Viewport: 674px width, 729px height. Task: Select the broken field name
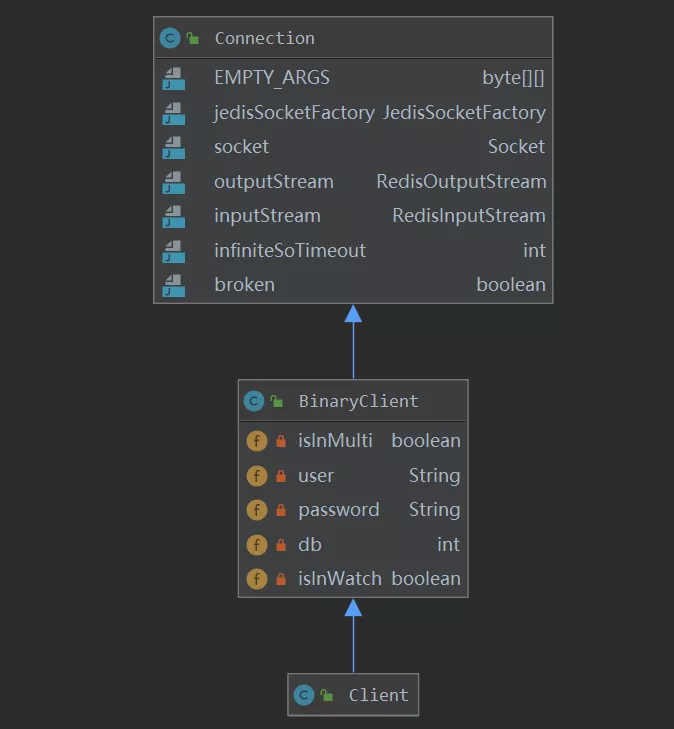[x=244, y=285]
